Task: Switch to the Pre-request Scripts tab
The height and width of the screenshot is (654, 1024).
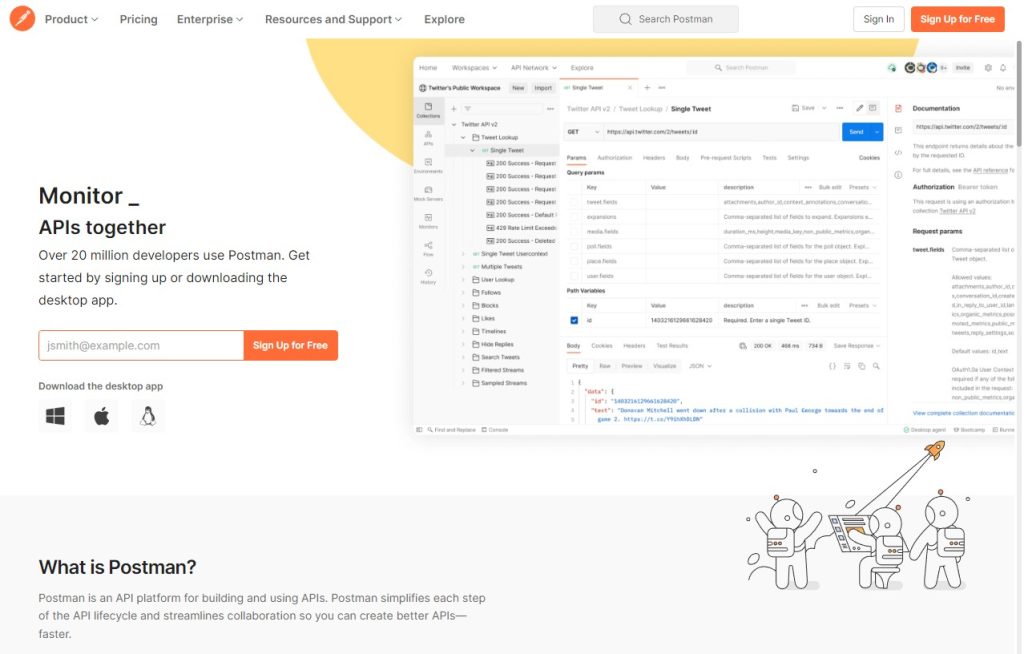Action: (x=726, y=158)
